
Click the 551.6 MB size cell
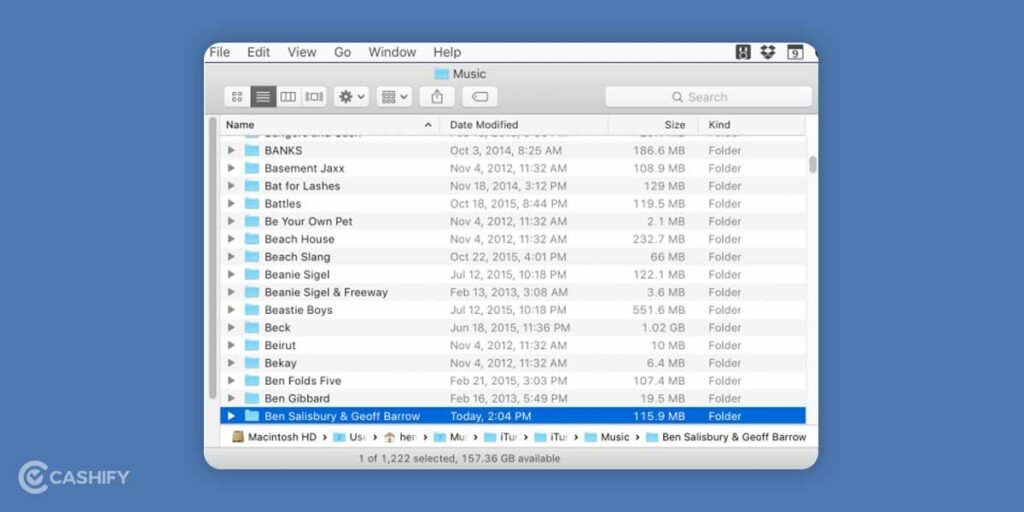[658, 310]
